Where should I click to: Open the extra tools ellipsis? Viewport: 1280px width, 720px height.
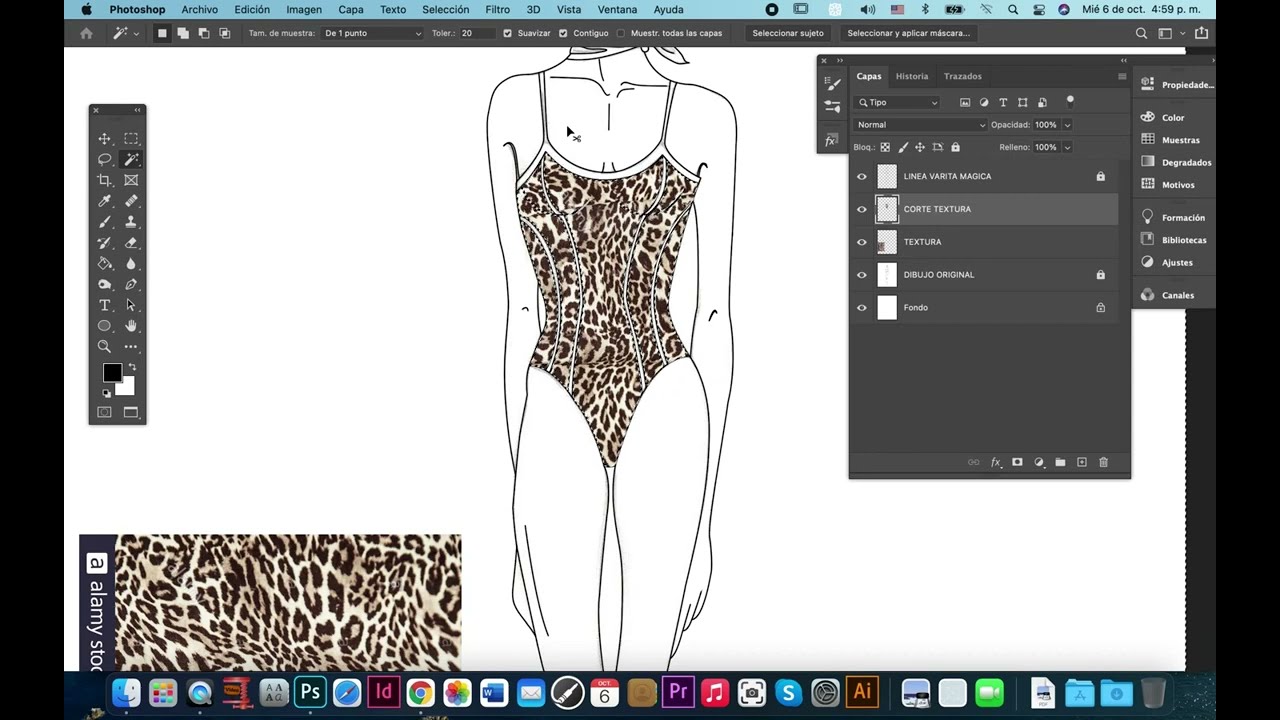[131, 347]
